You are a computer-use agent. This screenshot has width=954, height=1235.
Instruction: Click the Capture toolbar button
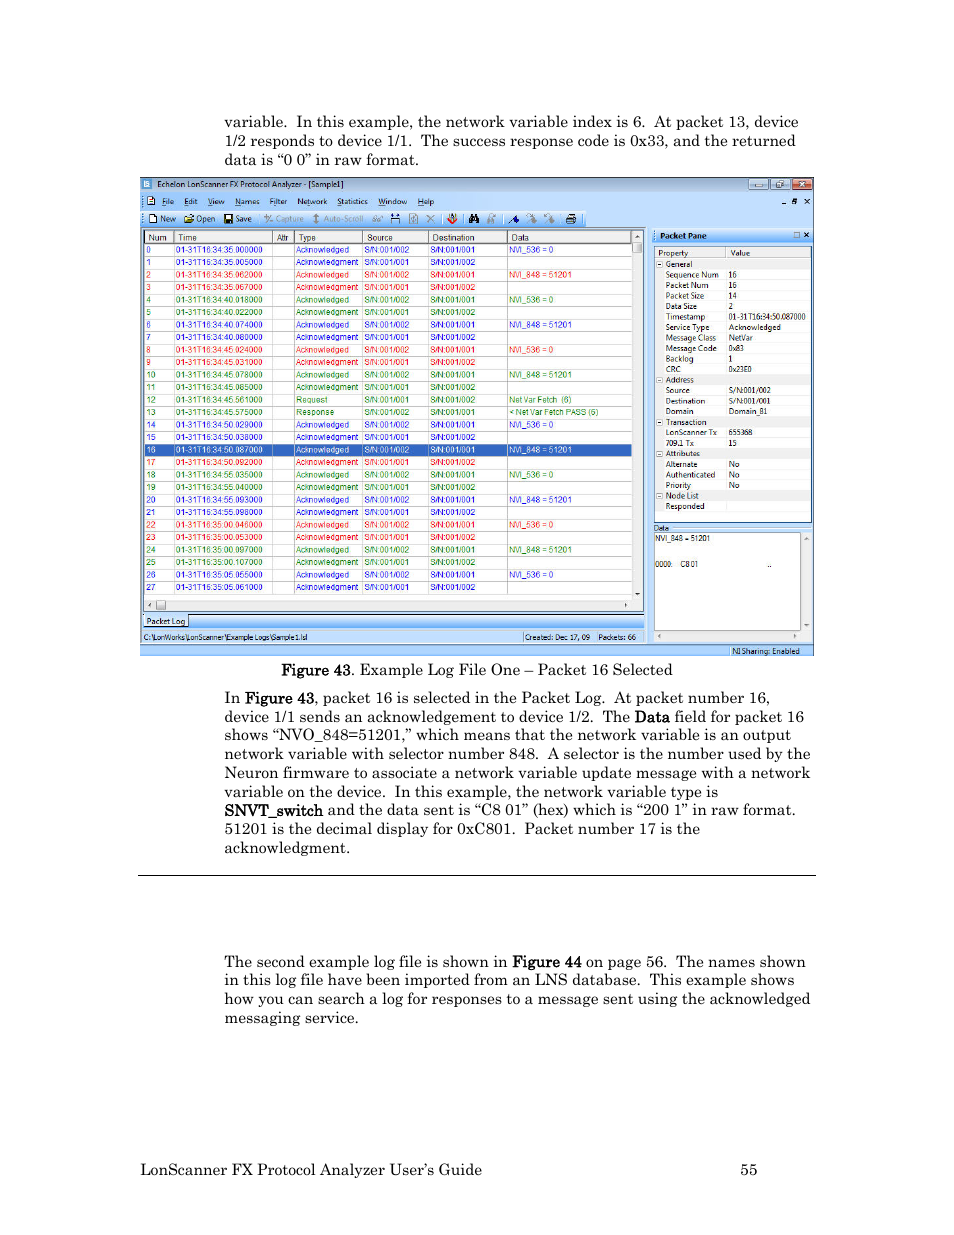click(x=284, y=219)
